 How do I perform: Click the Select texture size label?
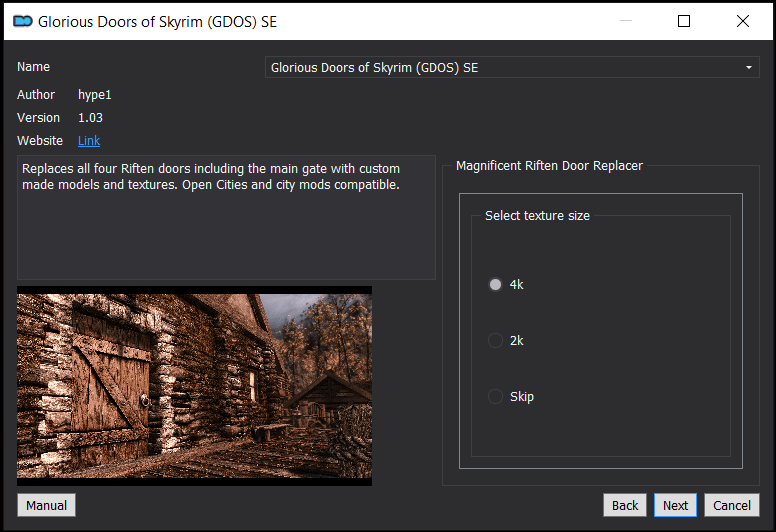[x=537, y=216]
